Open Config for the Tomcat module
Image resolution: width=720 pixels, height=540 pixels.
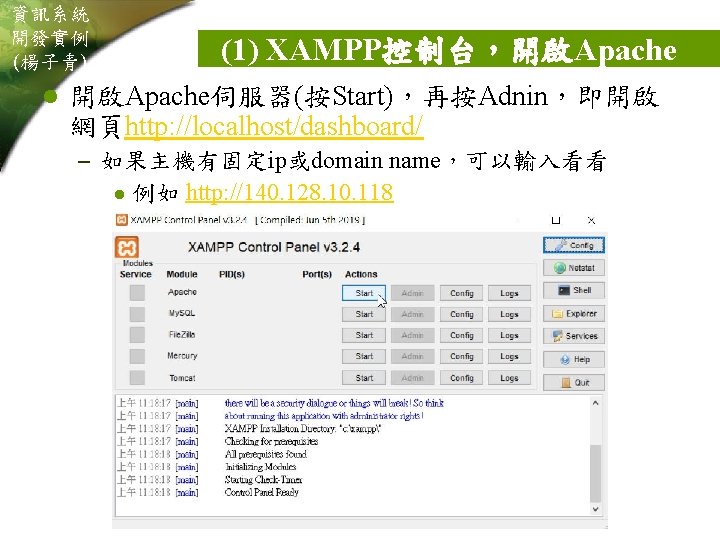[461, 378]
